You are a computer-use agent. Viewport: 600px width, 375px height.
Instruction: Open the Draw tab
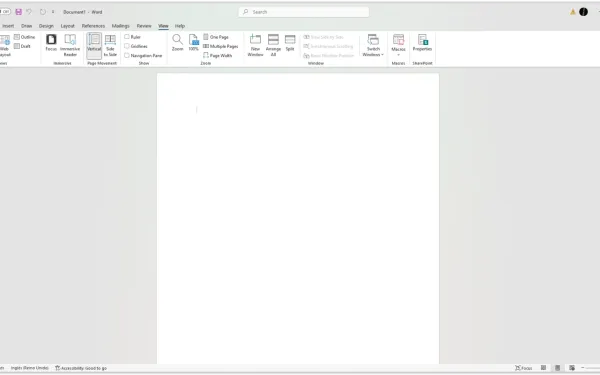pos(26,26)
